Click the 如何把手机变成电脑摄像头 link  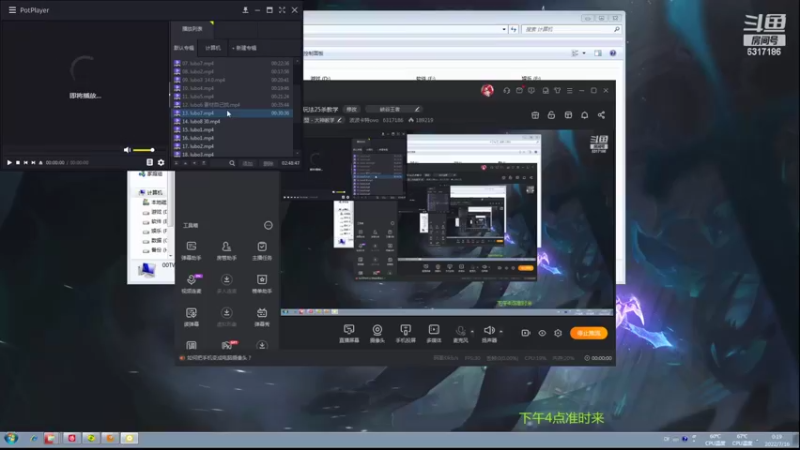tap(219, 358)
